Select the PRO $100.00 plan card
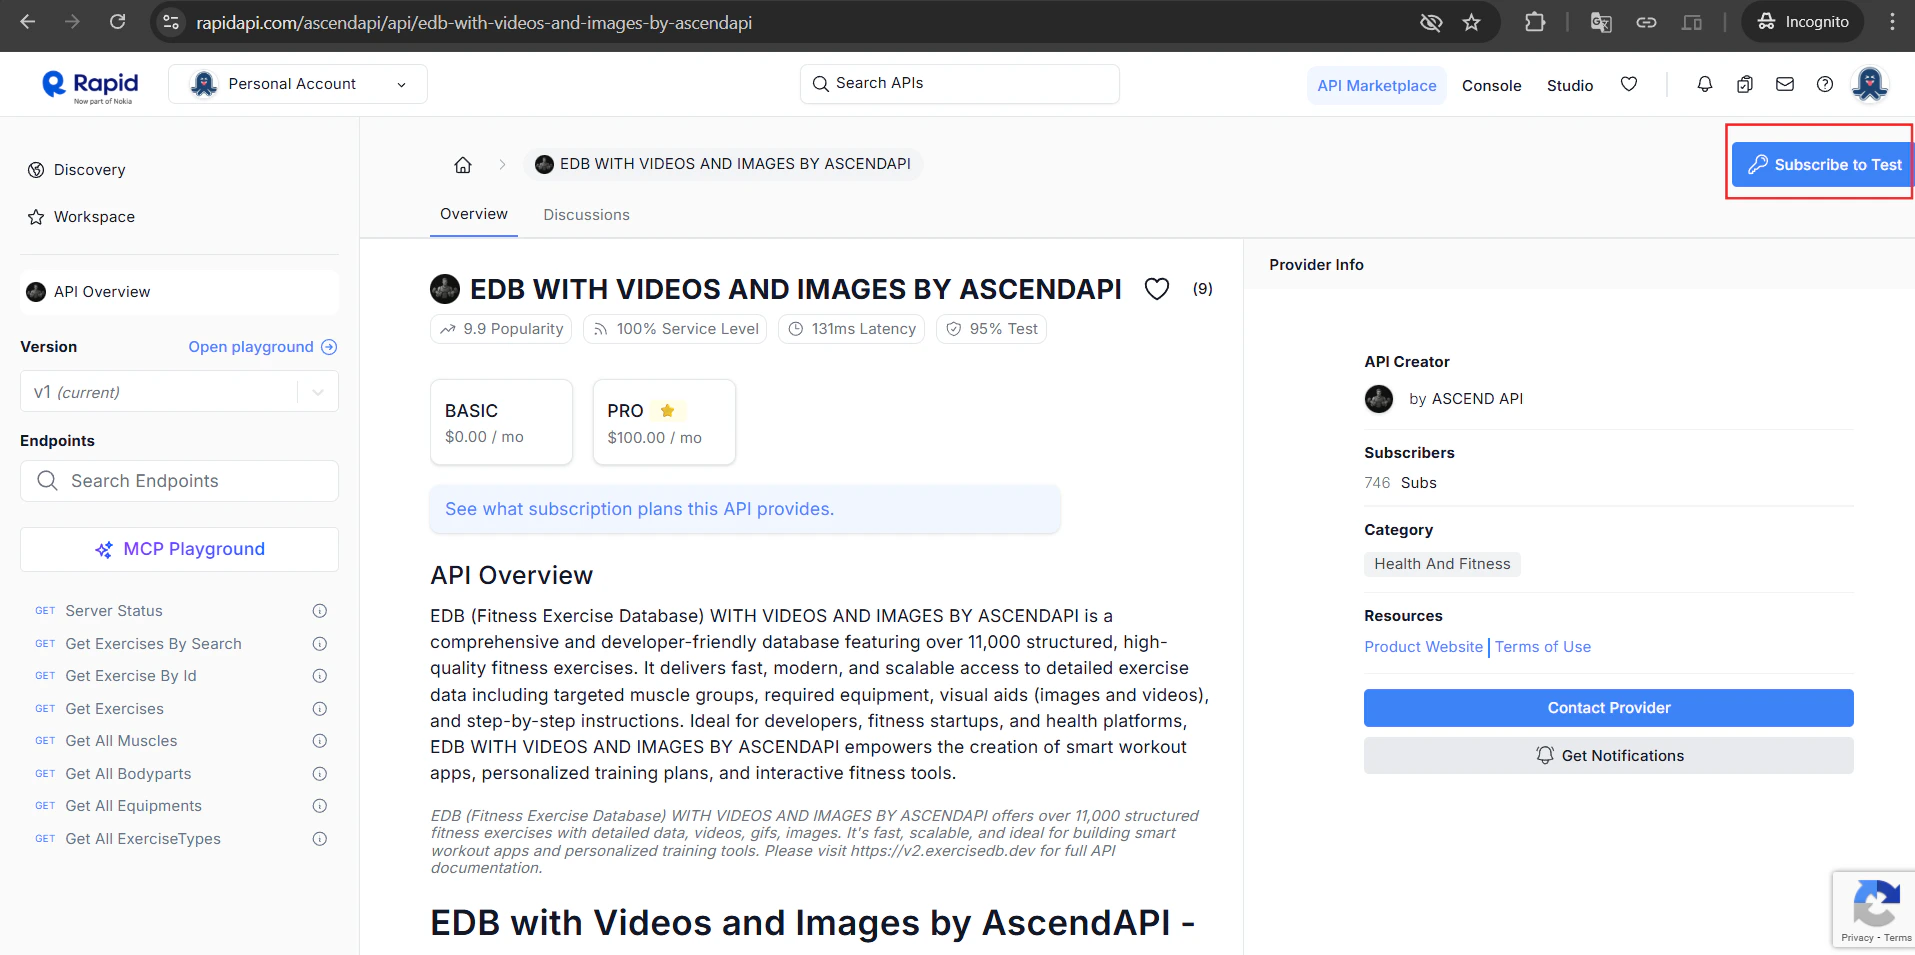 pos(664,422)
